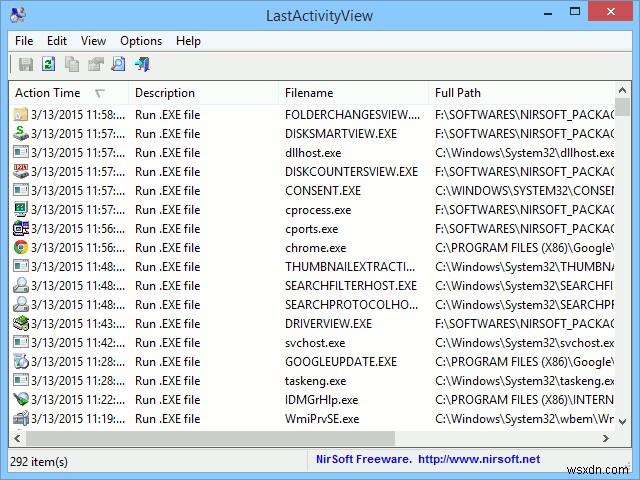Click the Find toolbar icon
This screenshot has width=640, height=480.
[x=118, y=64]
